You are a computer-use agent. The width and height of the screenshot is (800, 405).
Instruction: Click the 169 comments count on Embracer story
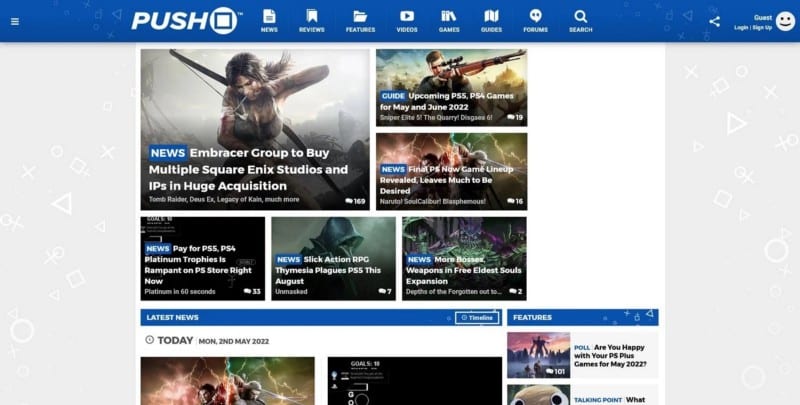coord(355,201)
